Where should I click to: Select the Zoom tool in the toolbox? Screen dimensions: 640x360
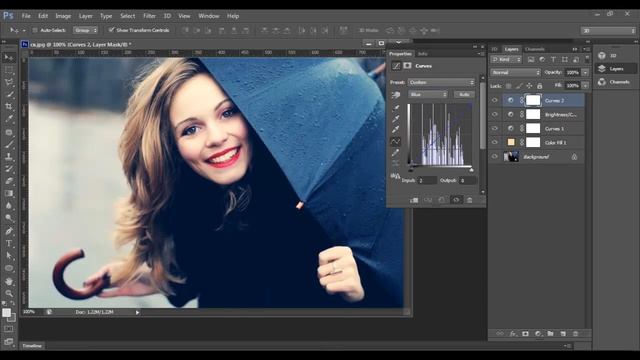pos(9,293)
